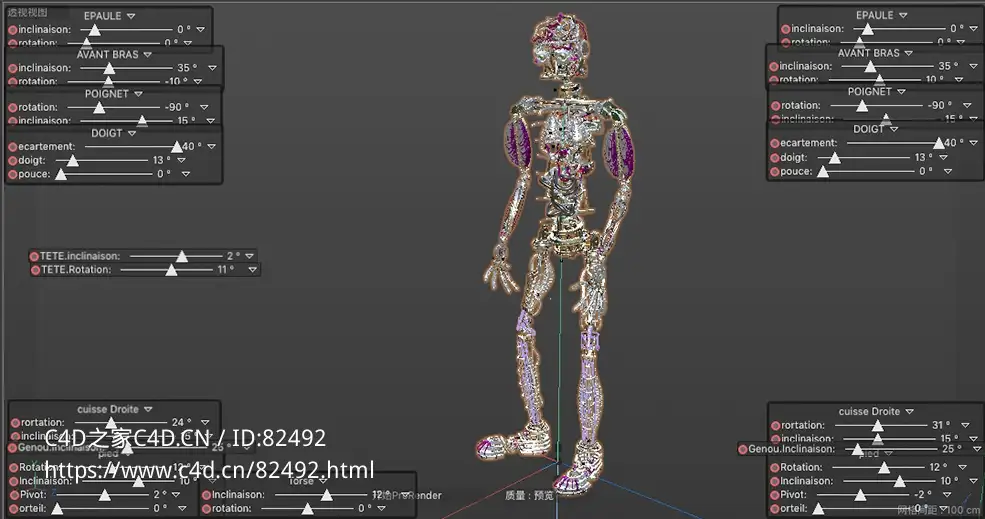The height and width of the screenshot is (519, 985).
Task: Click keyframe dot for doigt in right DOIGT panel
Action: [x=775, y=158]
